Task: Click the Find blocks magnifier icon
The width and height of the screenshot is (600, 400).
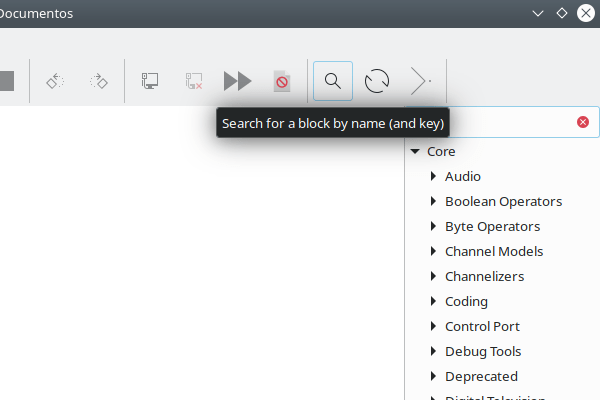Action: pos(333,81)
